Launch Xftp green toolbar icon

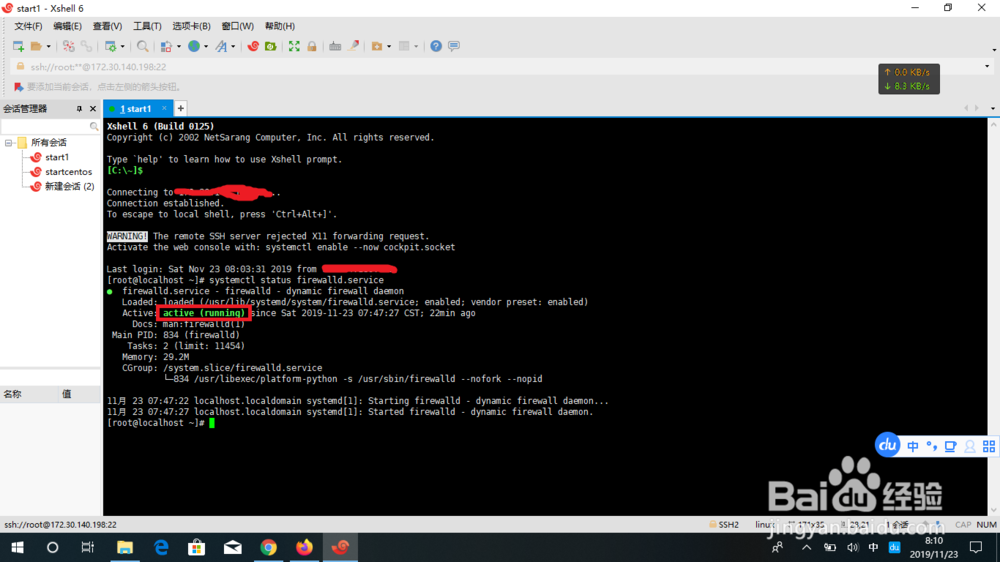[271, 46]
